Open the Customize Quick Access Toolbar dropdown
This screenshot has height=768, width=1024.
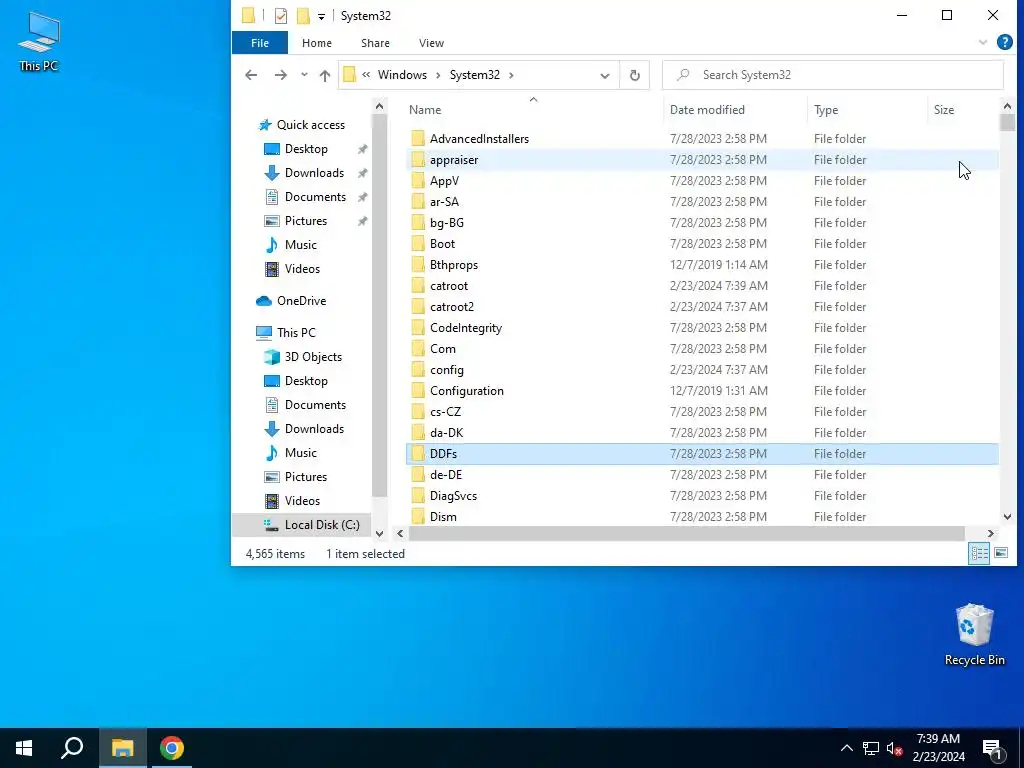(x=321, y=16)
